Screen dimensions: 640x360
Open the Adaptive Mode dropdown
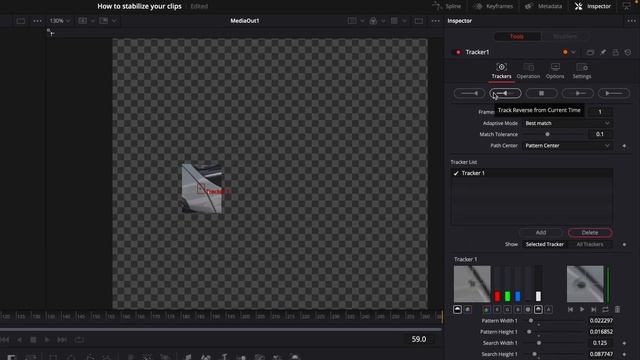567,123
